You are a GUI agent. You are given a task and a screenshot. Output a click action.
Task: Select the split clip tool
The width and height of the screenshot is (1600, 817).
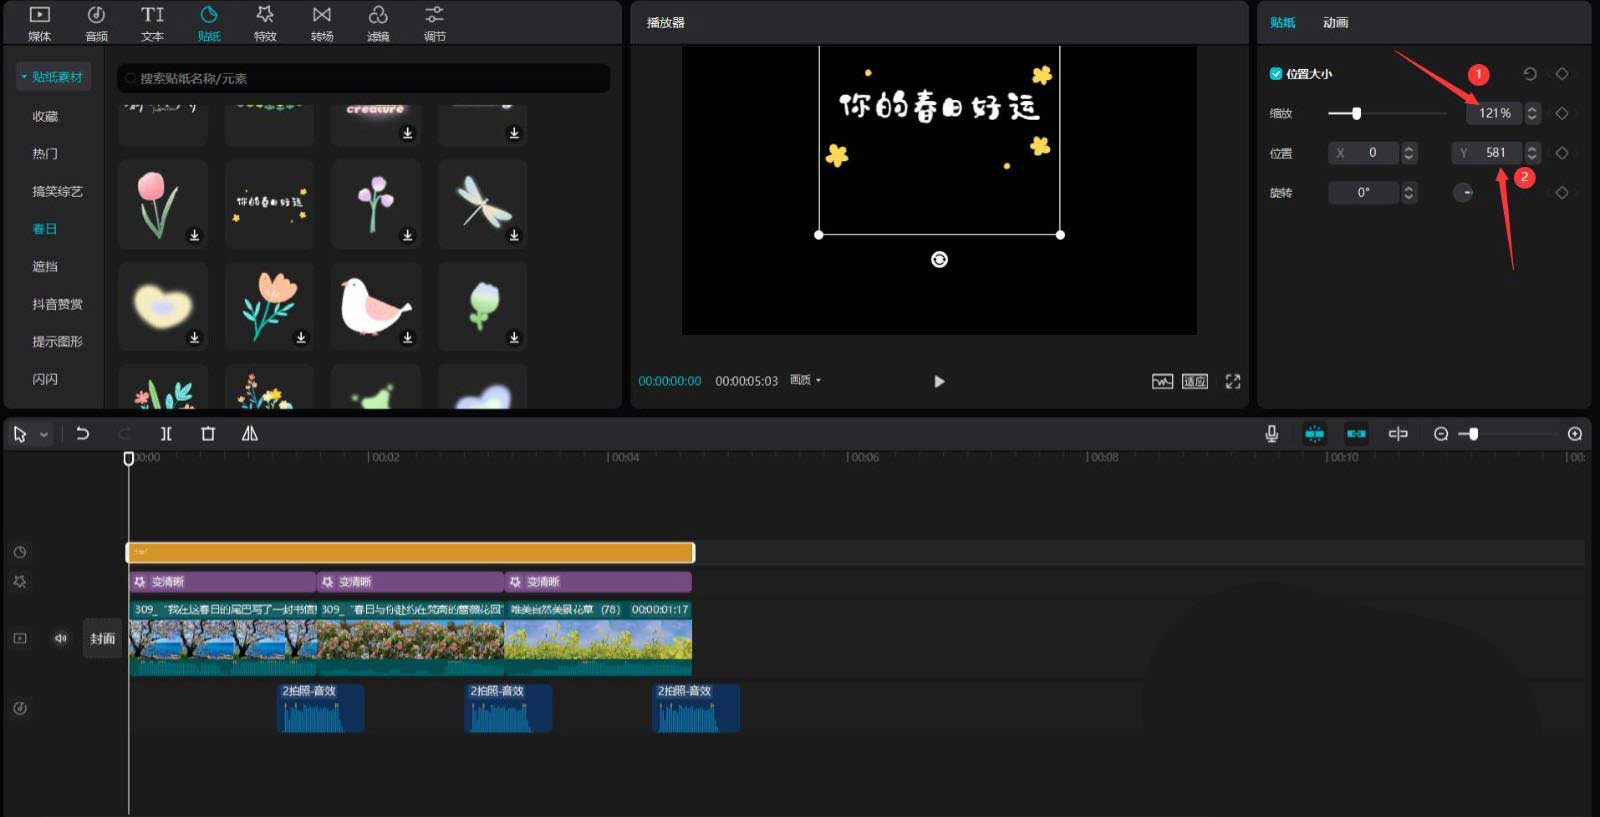tap(166, 434)
